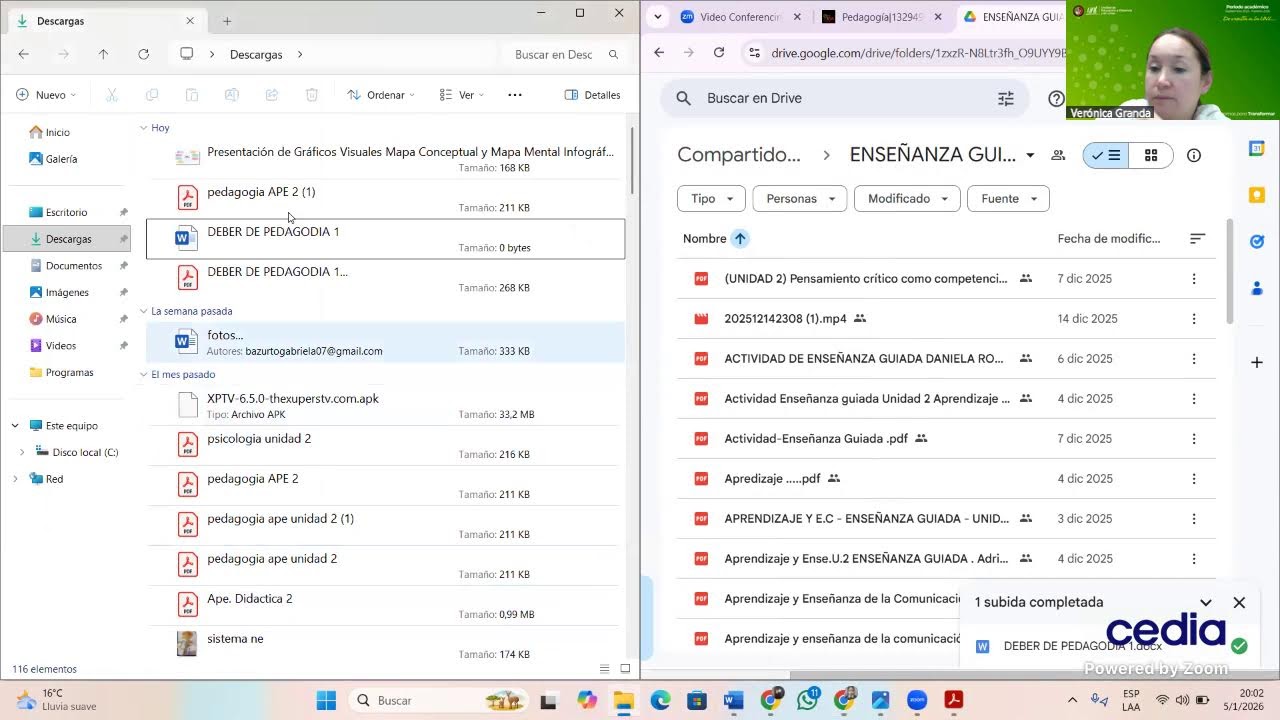Reload the Google Drive page
The image size is (1280, 720).
(719, 53)
